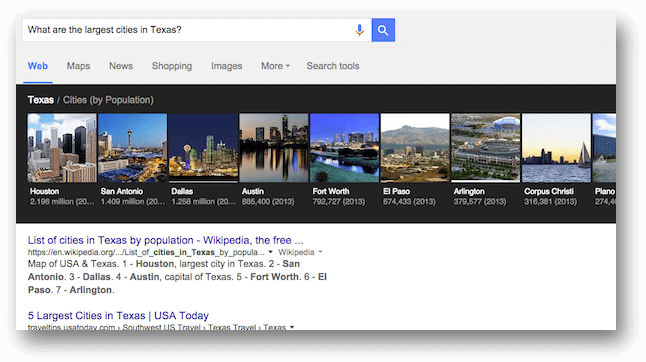Click the El Paso name label

(x=396, y=192)
